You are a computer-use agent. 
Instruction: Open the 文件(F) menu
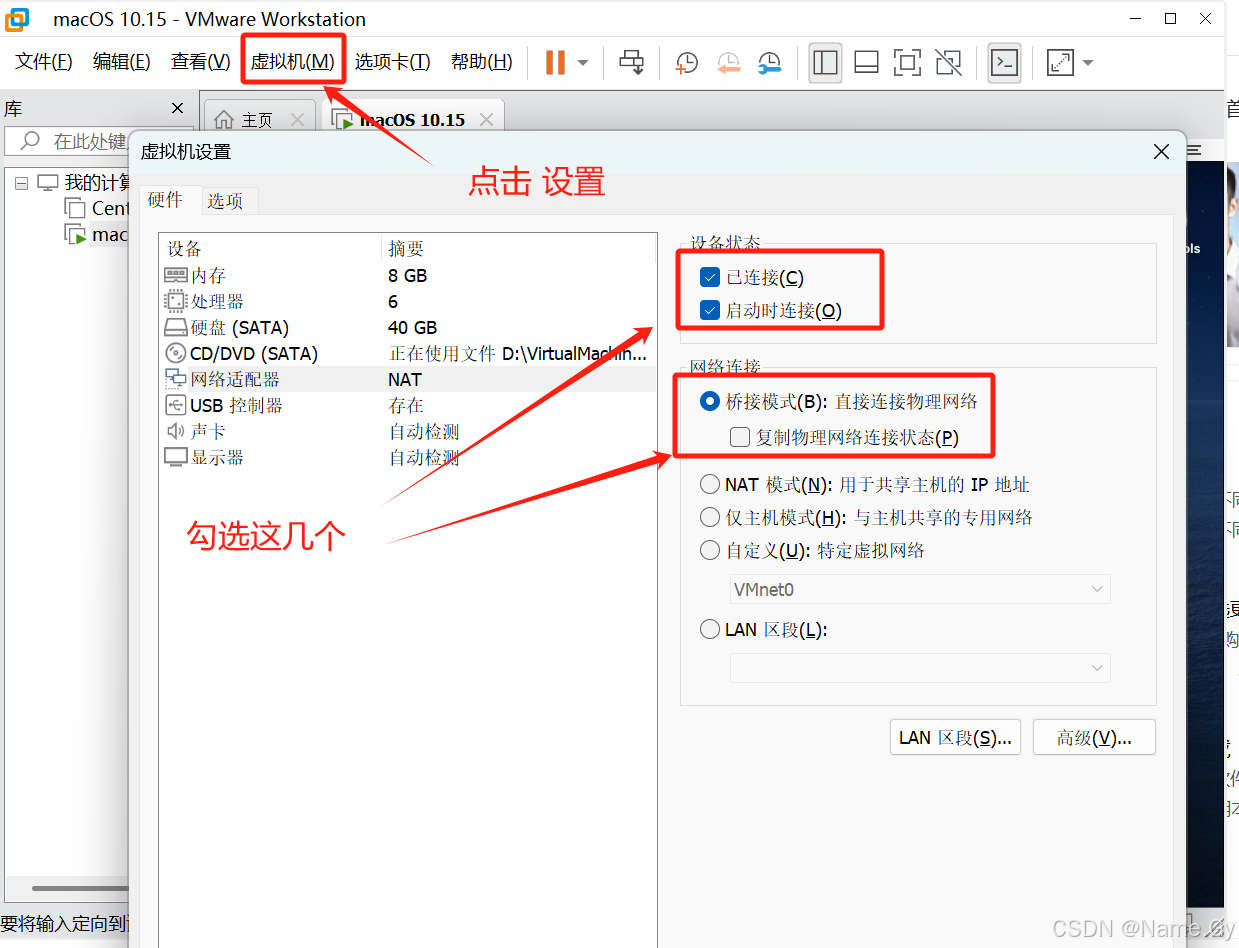44,62
